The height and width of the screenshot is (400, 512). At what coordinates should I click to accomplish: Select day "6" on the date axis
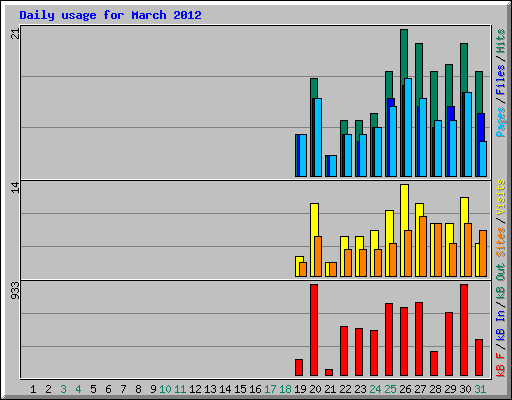[108, 389]
